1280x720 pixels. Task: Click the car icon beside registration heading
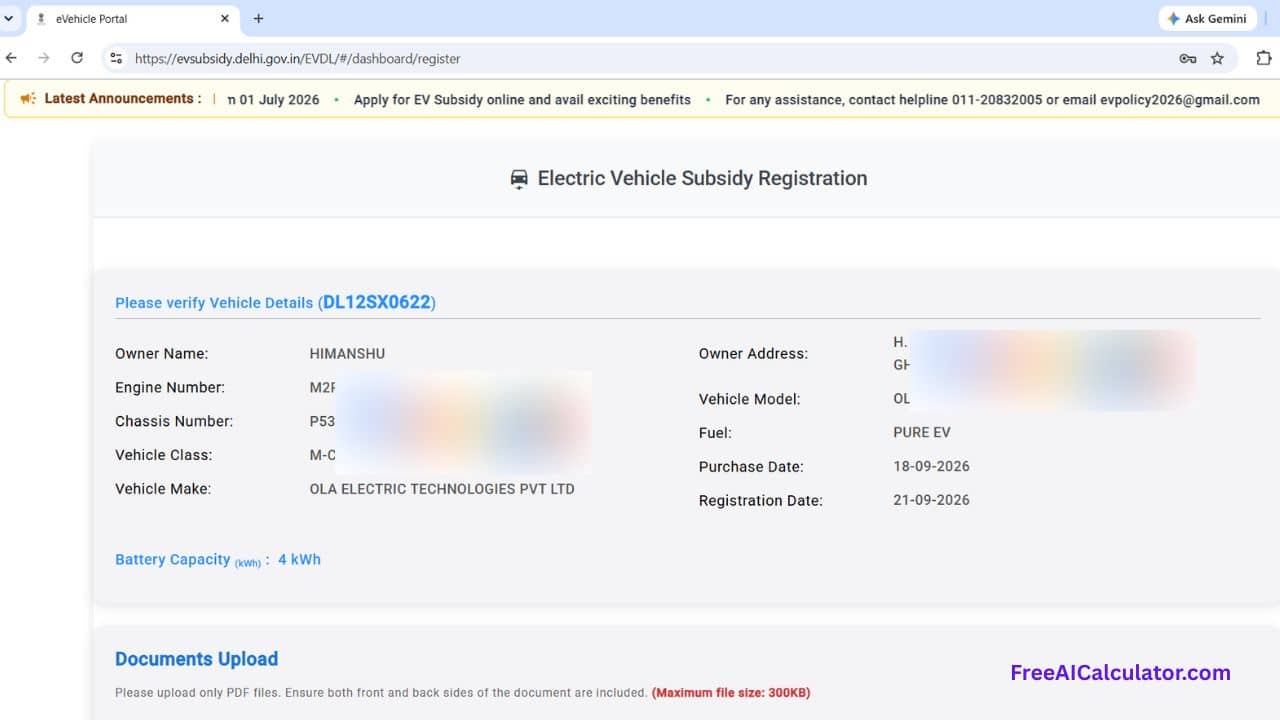[x=519, y=179]
